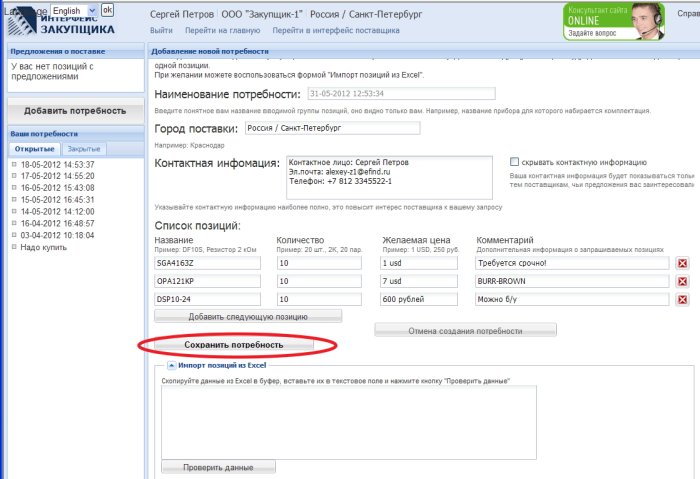Screen dimensions: 700x479
Task: Click bullet icon beside 18-05-2012 14:53:37
Action: point(14,164)
